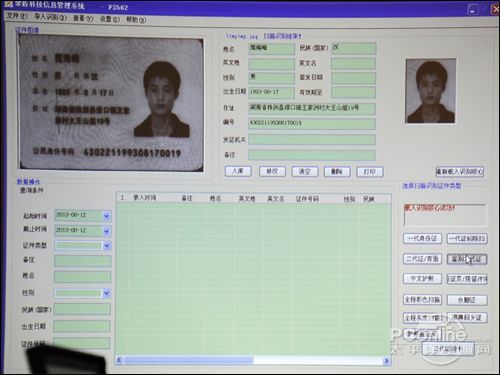
Task: Select the 全程彩色扫描 button
Action: coord(422,299)
